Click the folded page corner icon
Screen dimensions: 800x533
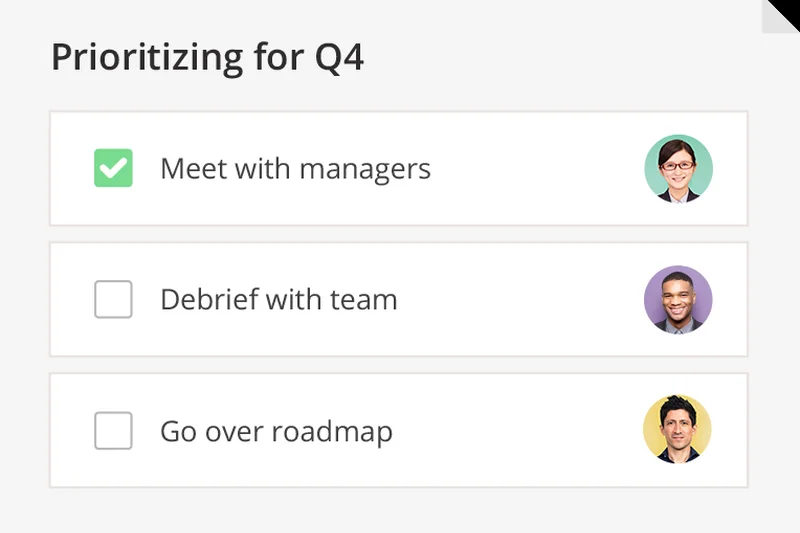click(x=781, y=16)
